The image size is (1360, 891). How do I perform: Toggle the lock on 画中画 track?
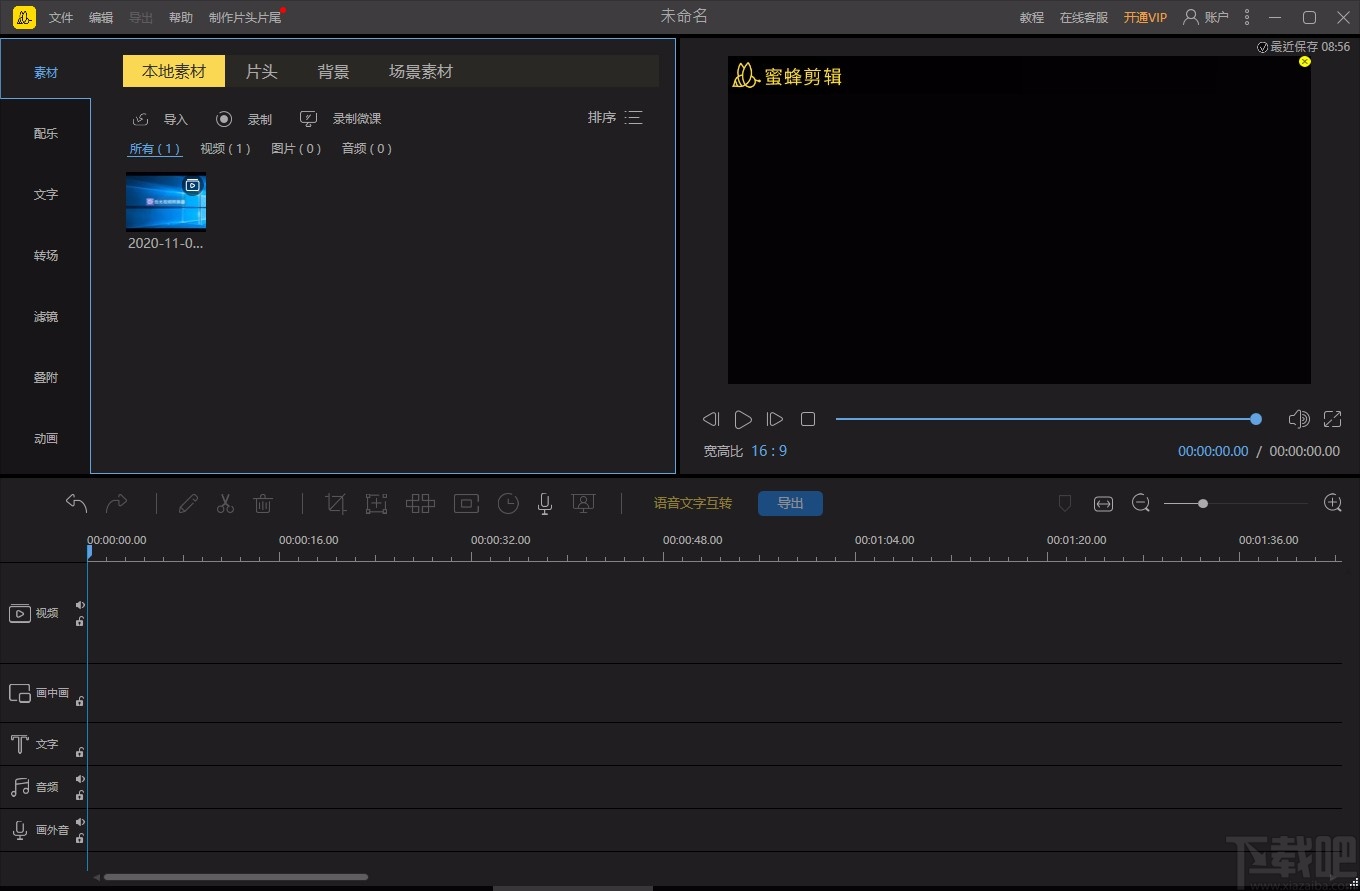tap(80, 701)
